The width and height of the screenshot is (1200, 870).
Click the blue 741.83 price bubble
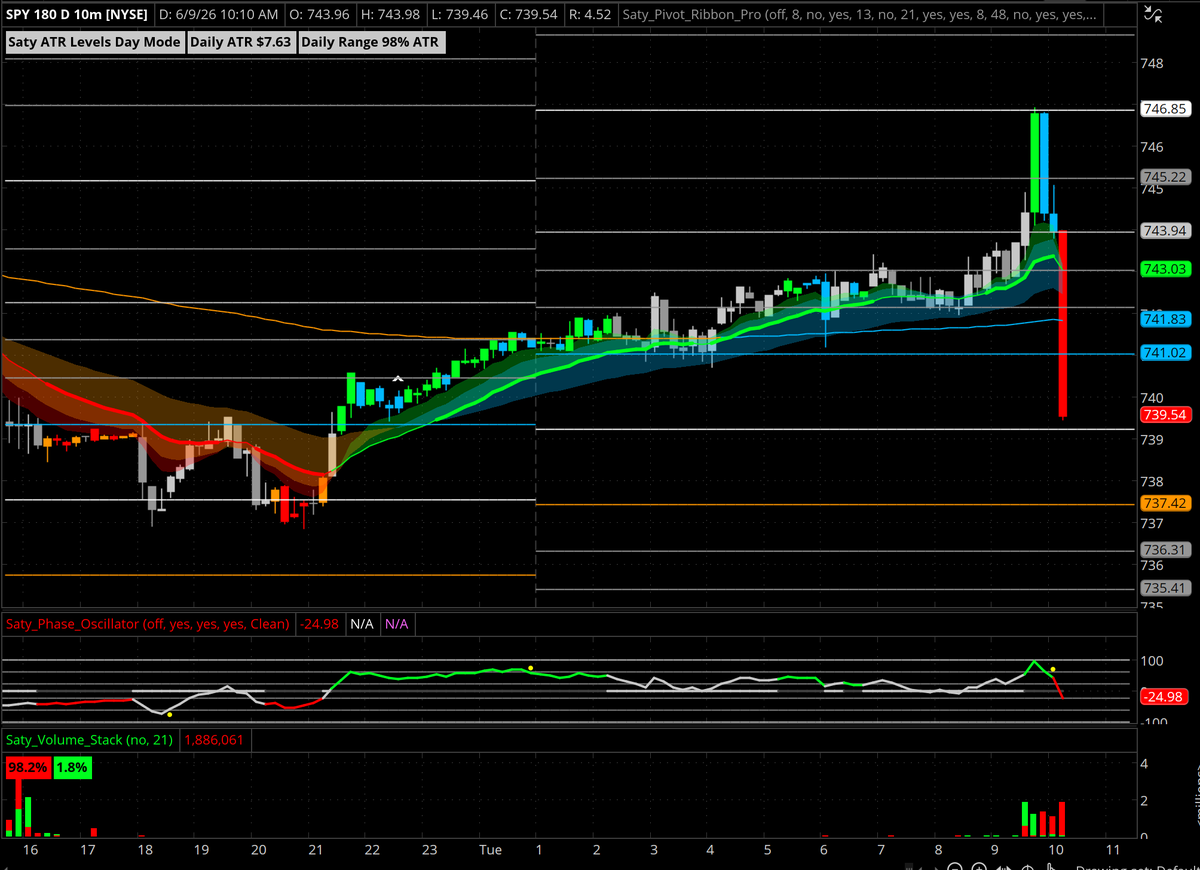[1164, 318]
